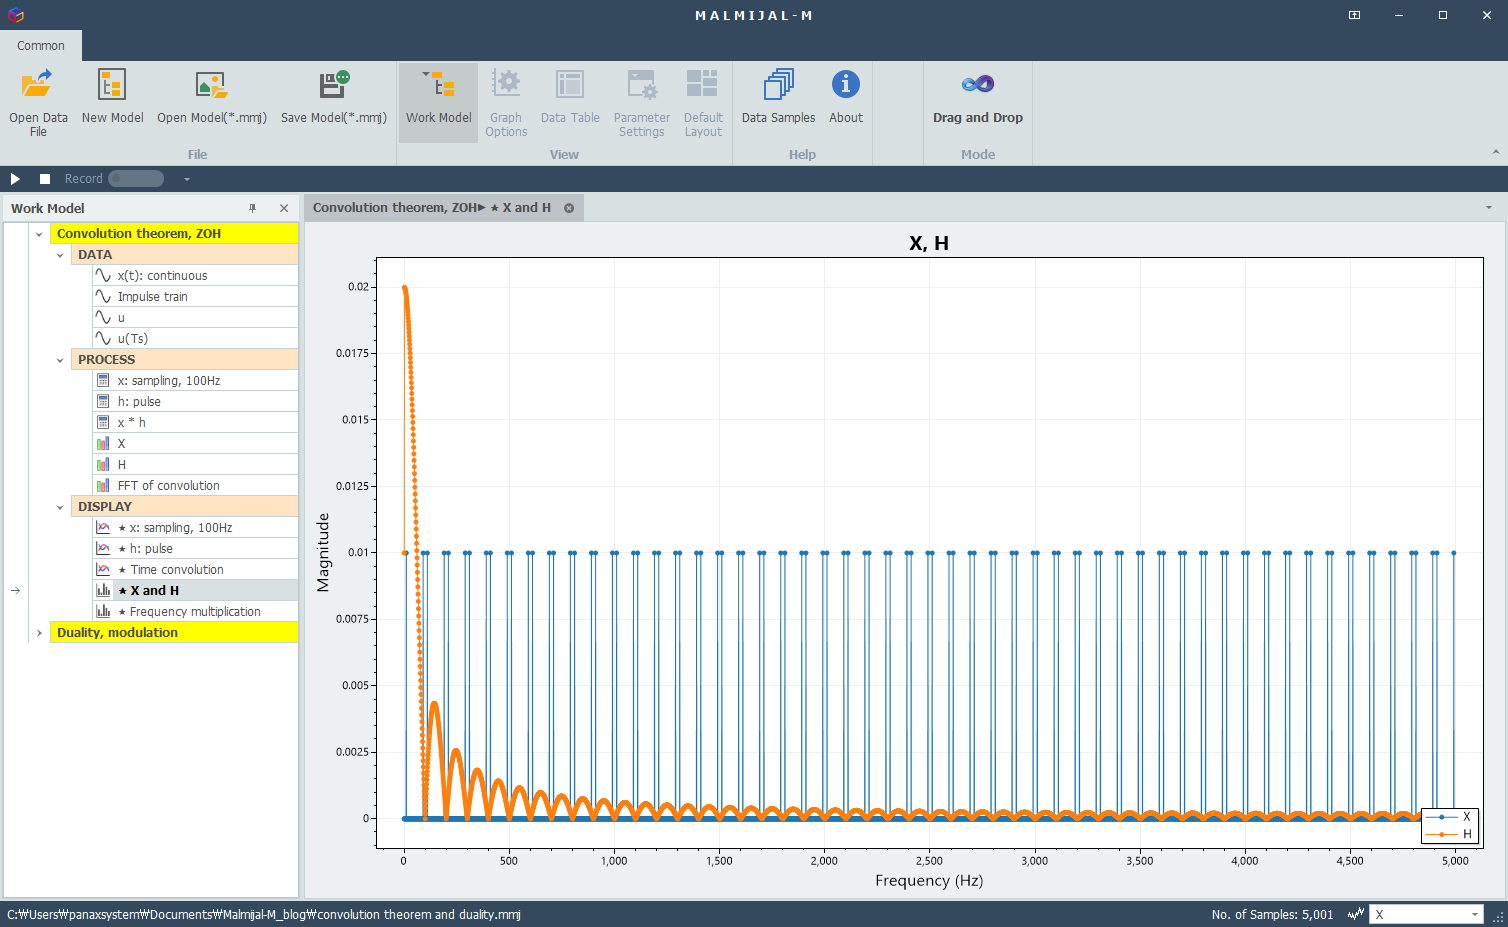Select the u(Ts) data item
The image size is (1508, 927).
click(195, 338)
